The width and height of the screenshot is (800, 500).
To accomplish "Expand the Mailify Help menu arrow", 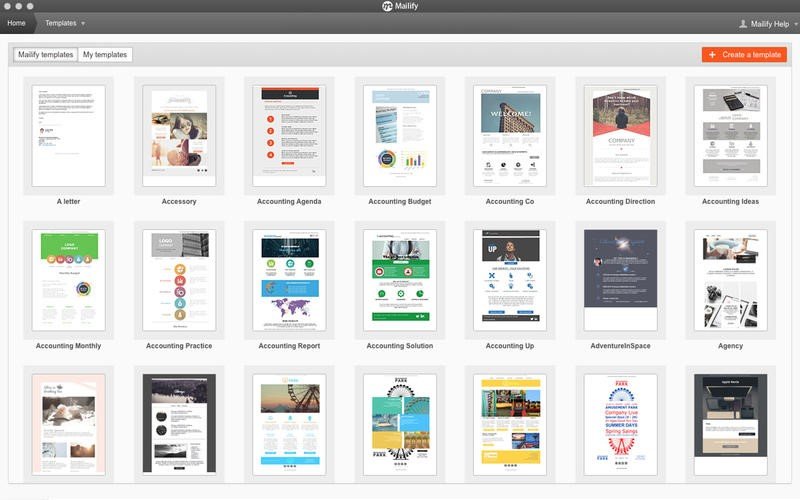I will [796, 24].
